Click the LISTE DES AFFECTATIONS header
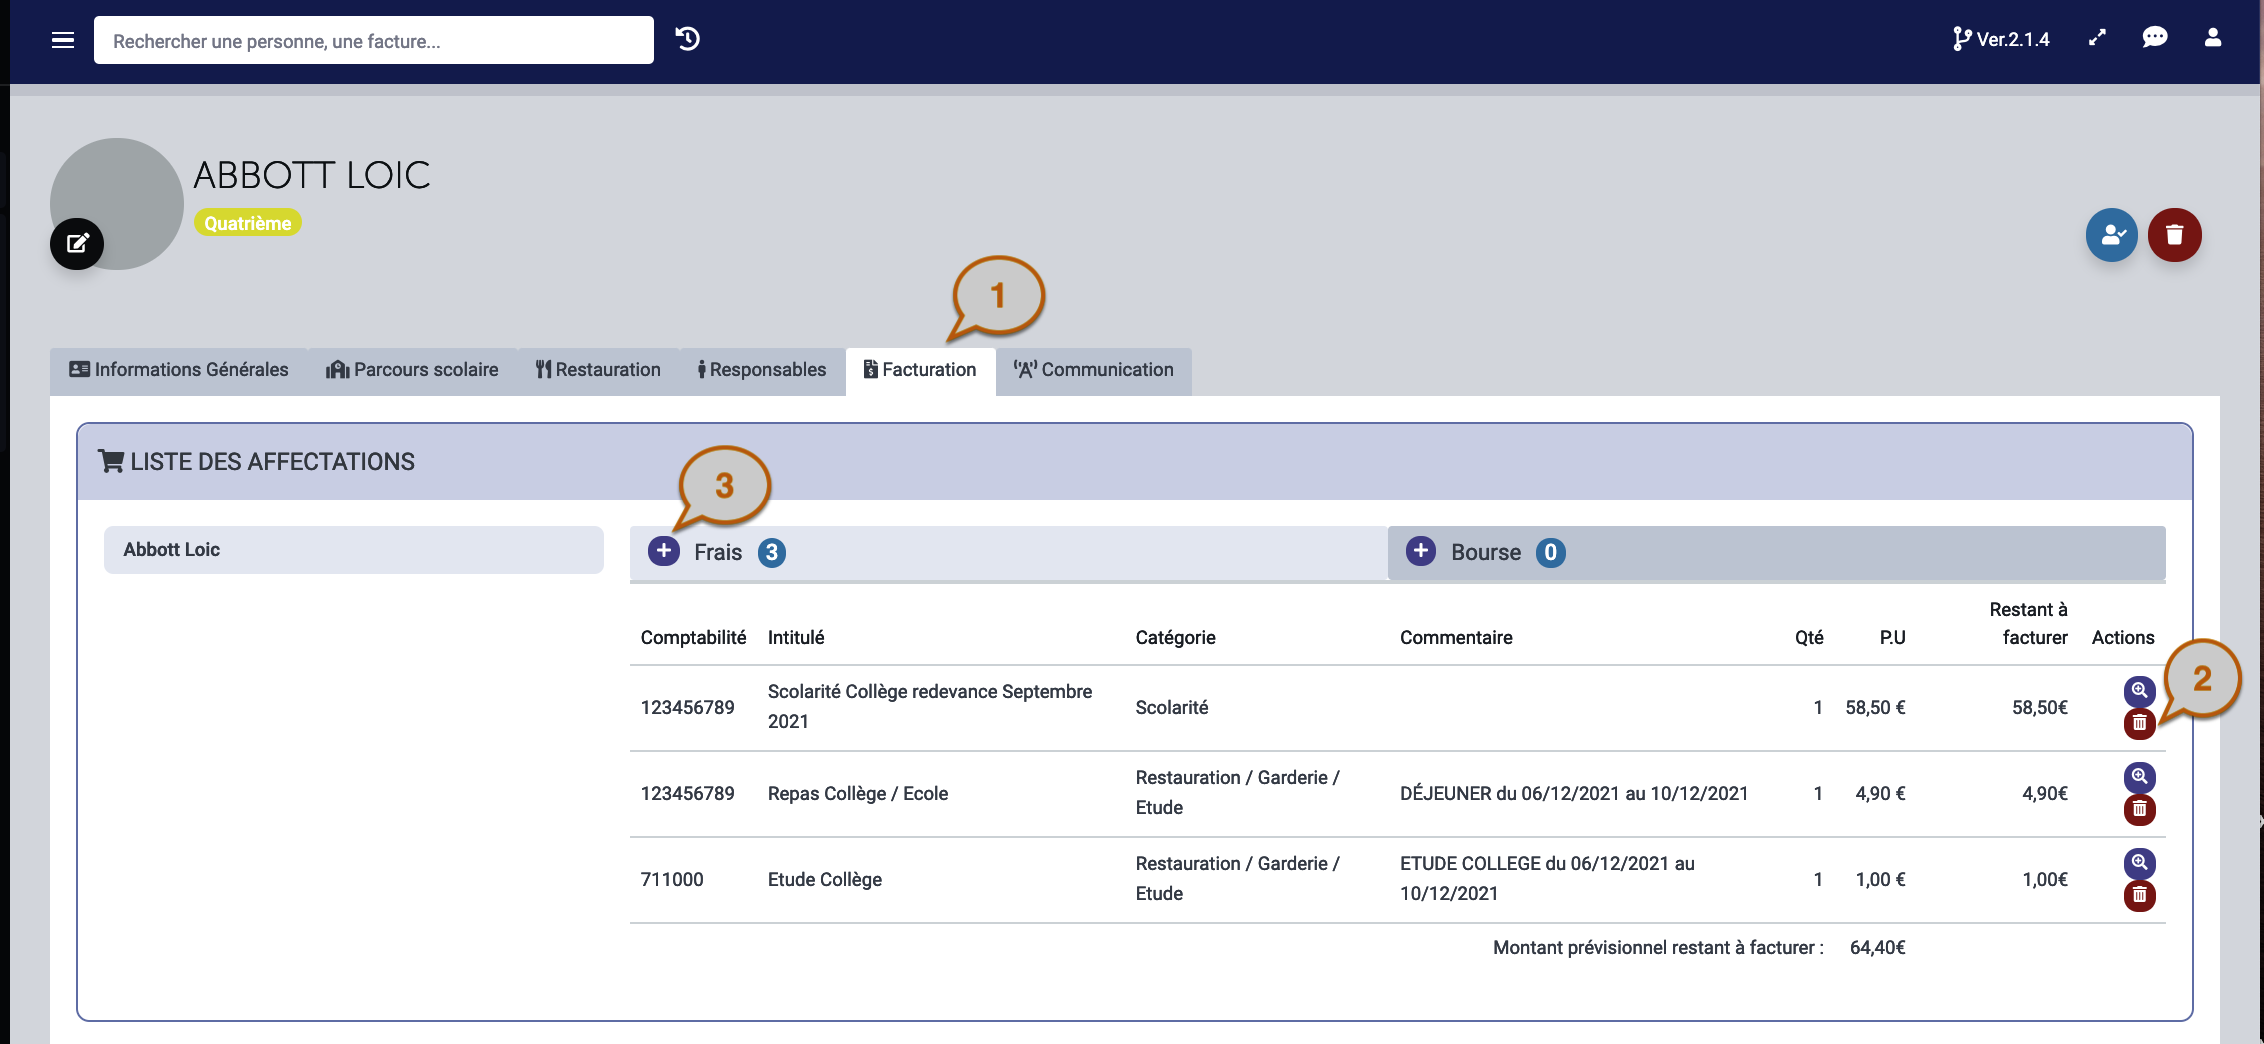 click(x=256, y=462)
